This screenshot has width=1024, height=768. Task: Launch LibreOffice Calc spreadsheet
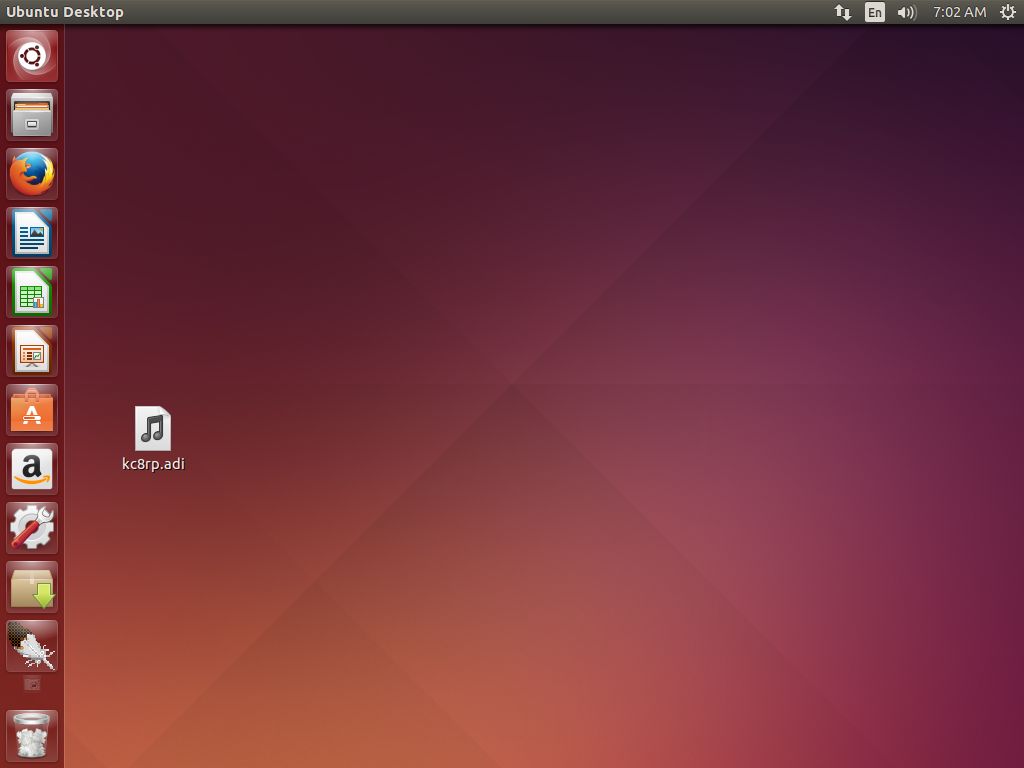click(32, 292)
